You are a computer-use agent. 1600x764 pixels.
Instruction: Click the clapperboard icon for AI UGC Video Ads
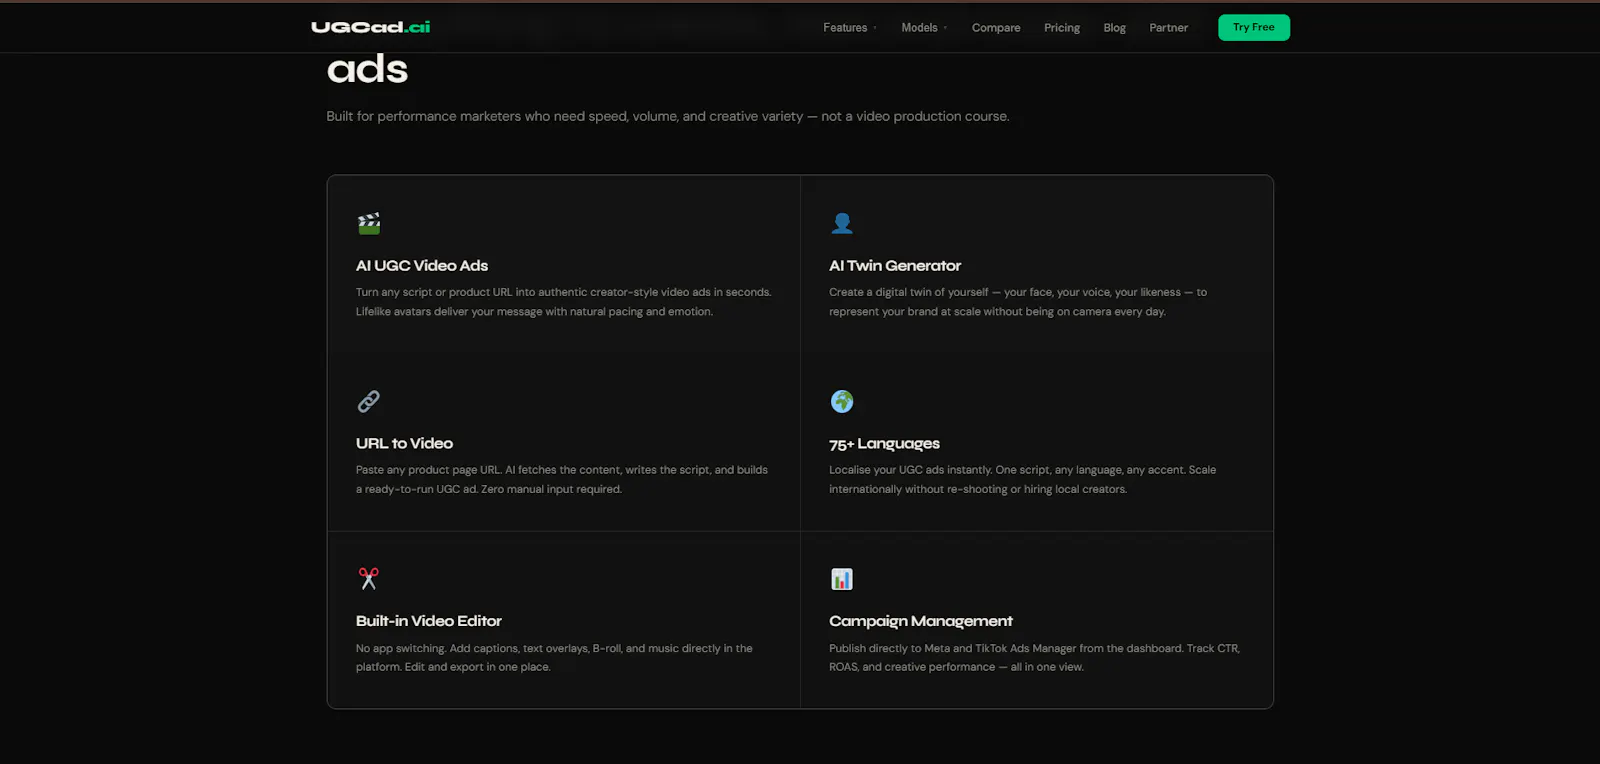point(369,223)
